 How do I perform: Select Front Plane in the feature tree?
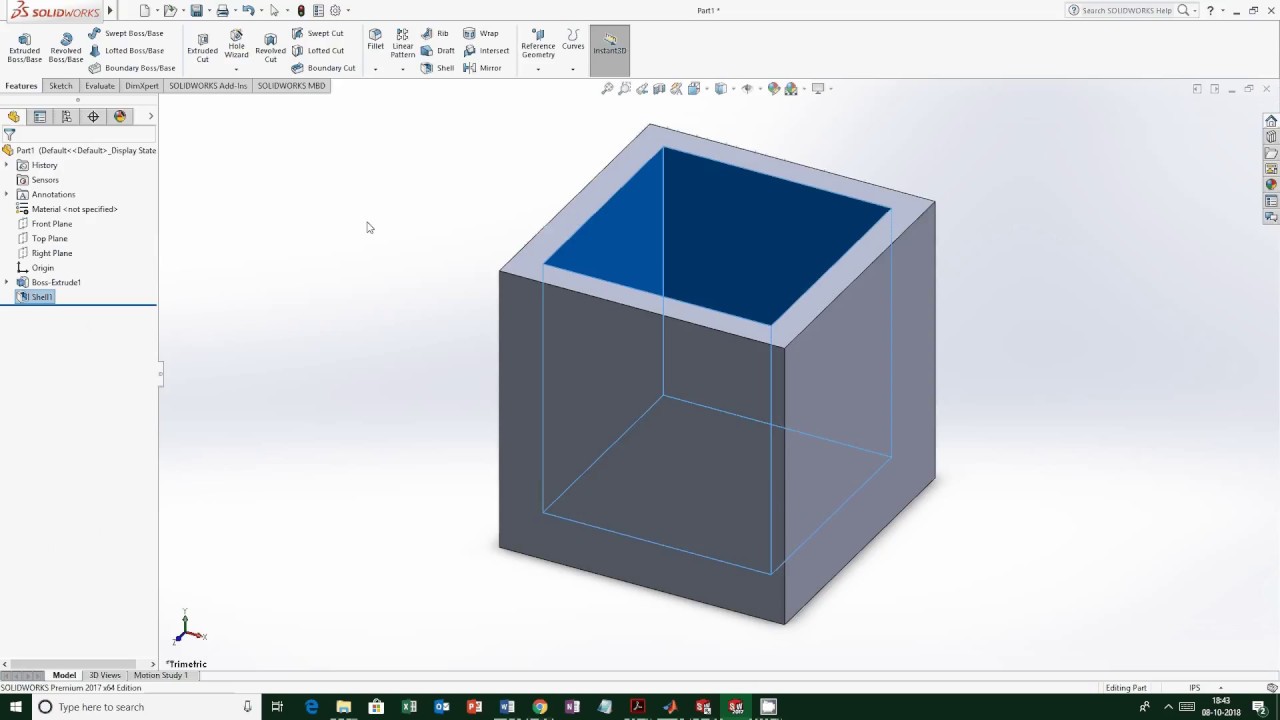tap(44, 224)
